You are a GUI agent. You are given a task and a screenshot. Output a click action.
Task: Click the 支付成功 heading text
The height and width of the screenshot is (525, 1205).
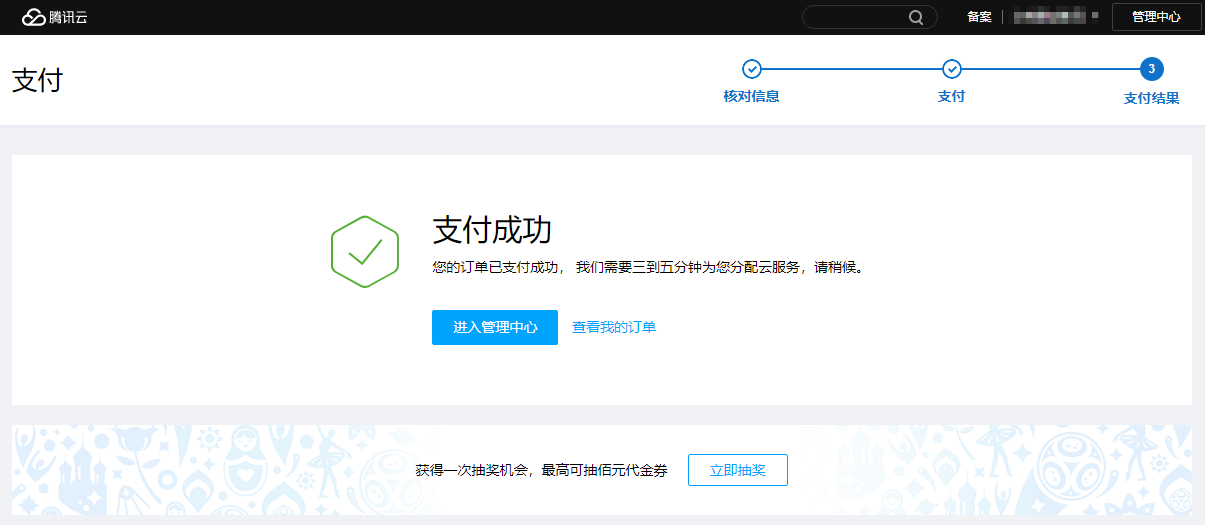pos(492,230)
